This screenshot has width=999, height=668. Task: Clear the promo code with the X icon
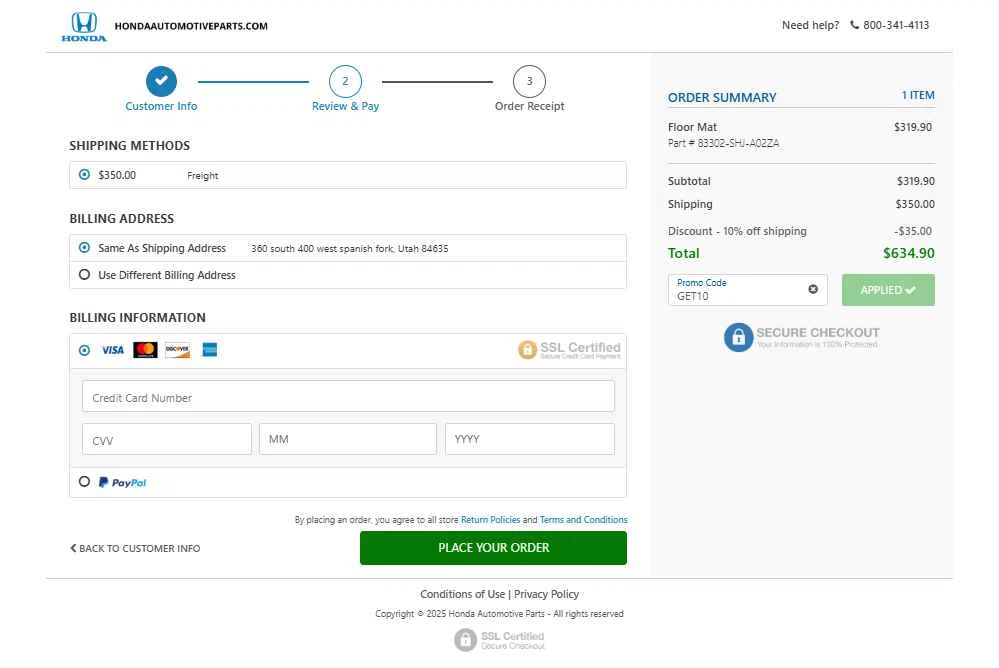pyautogui.click(x=813, y=289)
